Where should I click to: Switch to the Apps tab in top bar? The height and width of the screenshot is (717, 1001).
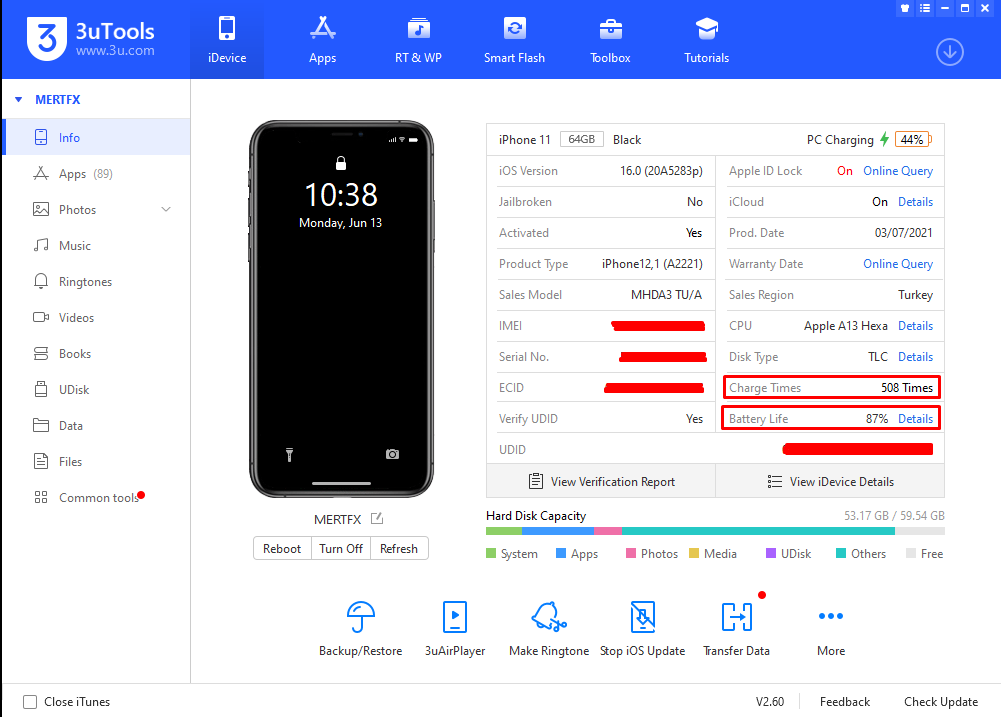pyautogui.click(x=322, y=40)
